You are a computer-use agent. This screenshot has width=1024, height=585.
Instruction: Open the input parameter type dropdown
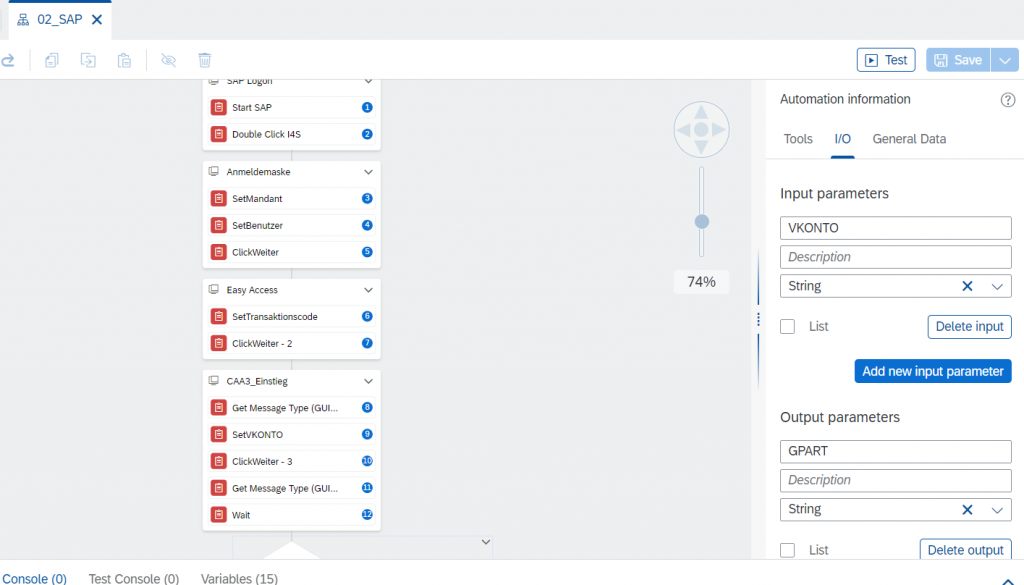[997, 286]
